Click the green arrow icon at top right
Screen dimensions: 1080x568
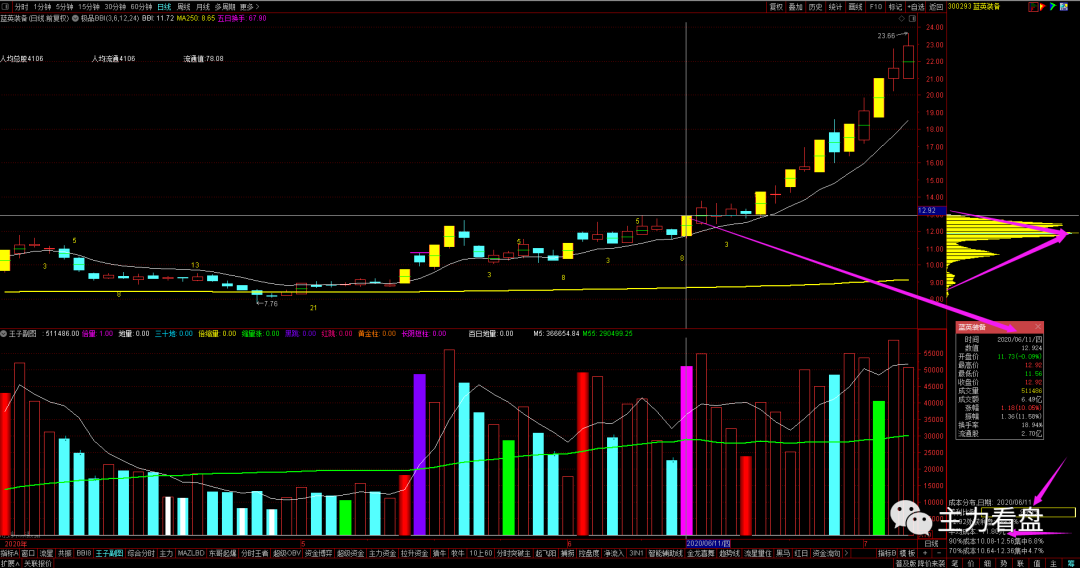1053,7
